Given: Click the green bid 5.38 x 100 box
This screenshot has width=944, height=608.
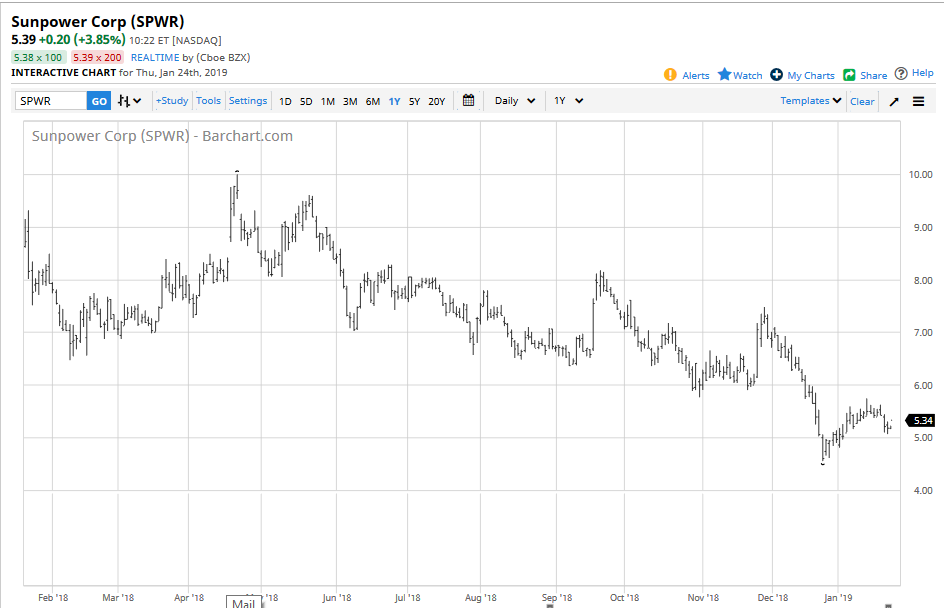Looking at the screenshot, I should point(38,57).
